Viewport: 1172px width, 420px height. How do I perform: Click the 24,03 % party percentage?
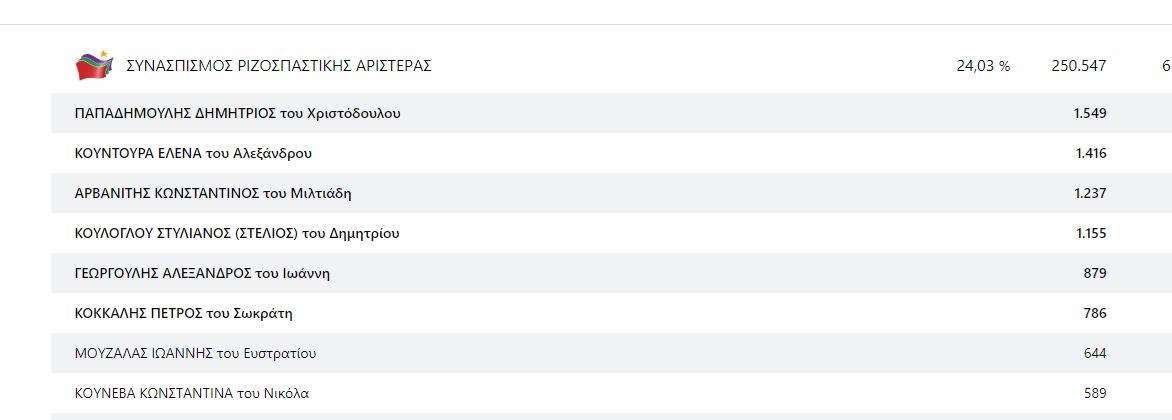[983, 66]
